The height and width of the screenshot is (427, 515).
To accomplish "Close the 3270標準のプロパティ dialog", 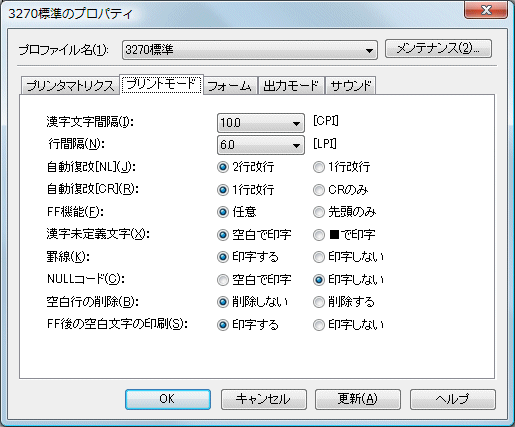I will [x=486, y=10].
